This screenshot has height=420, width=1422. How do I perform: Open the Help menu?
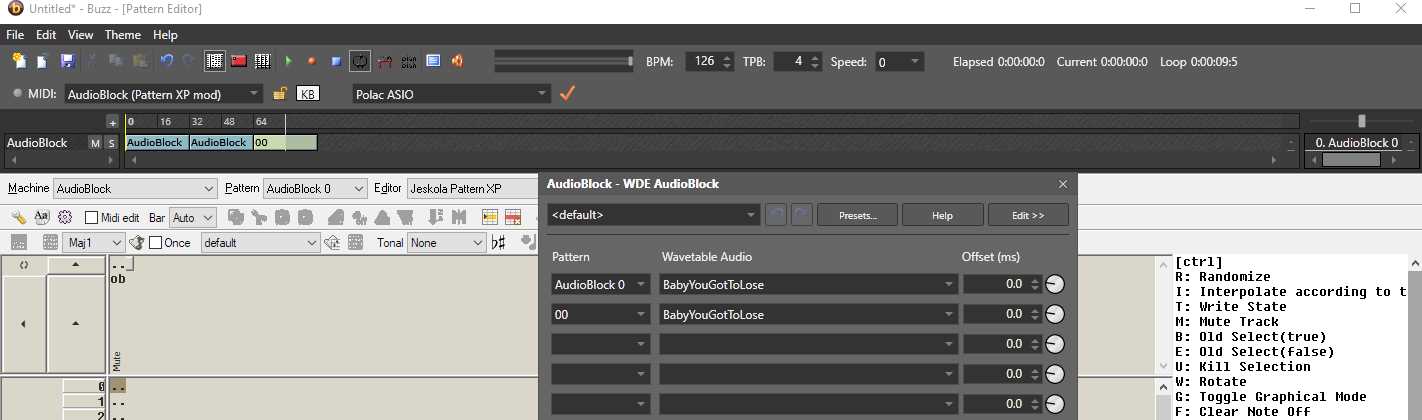click(x=165, y=35)
